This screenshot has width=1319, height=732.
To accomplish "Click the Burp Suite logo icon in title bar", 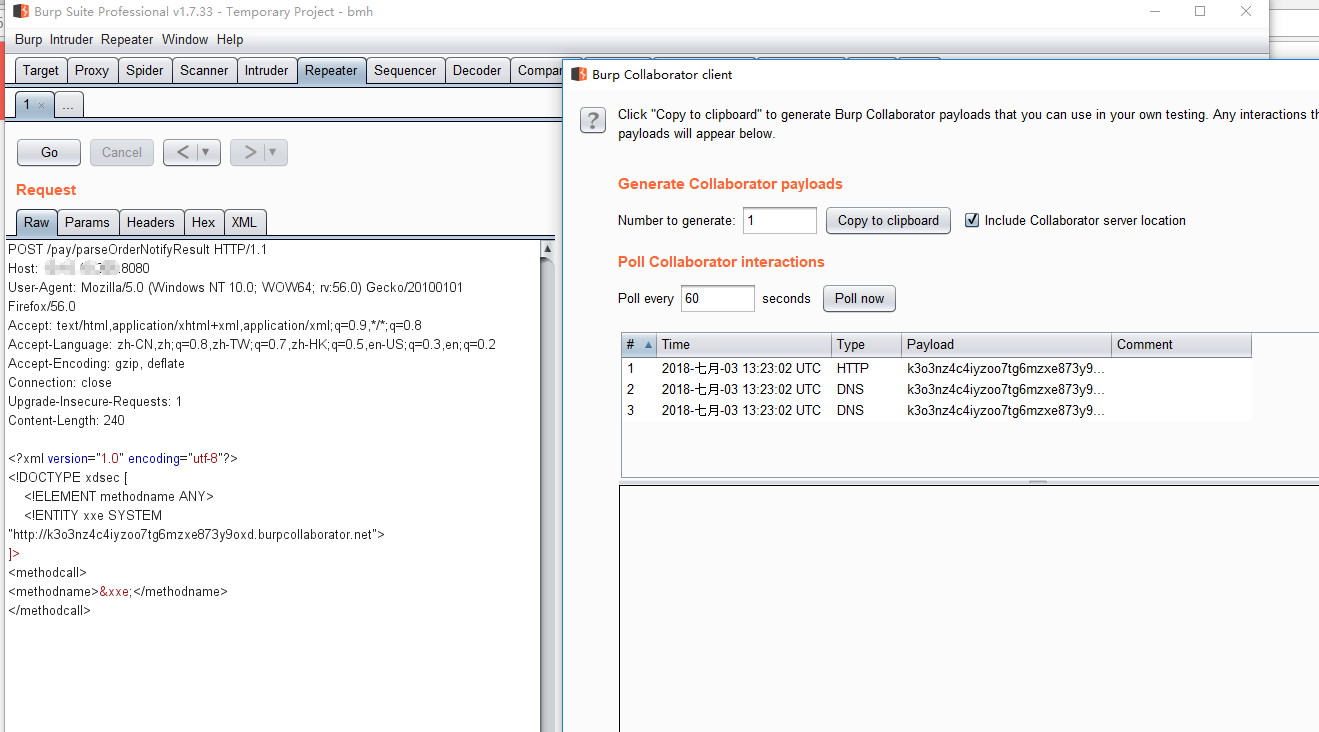I will tap(21, 12).
